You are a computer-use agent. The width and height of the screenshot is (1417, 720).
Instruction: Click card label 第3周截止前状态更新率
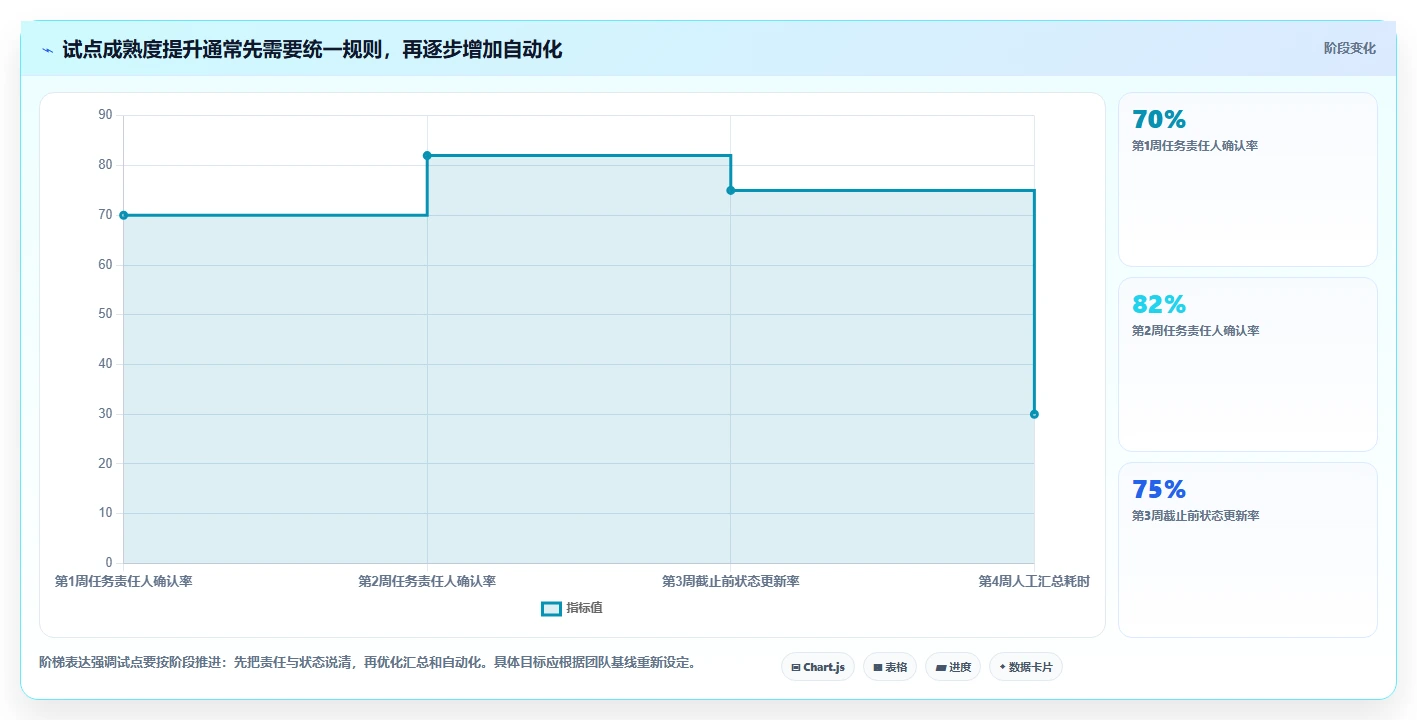(x=1195, y=516)
